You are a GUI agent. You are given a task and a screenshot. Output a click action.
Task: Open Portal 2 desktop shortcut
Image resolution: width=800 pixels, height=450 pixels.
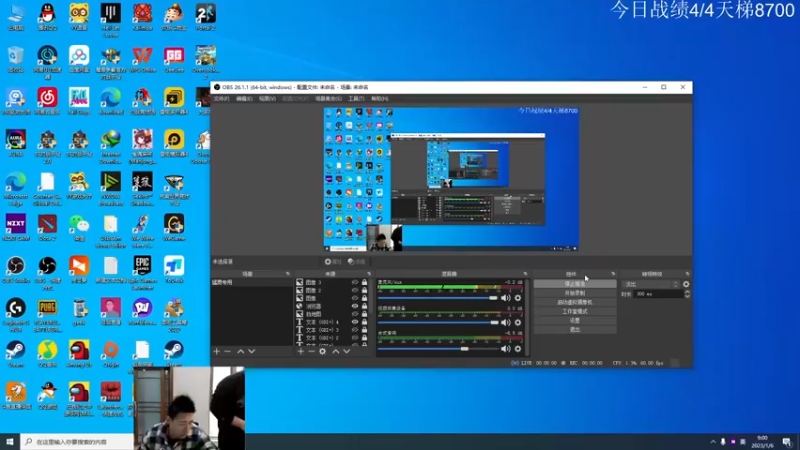click(x=206, y=17)
